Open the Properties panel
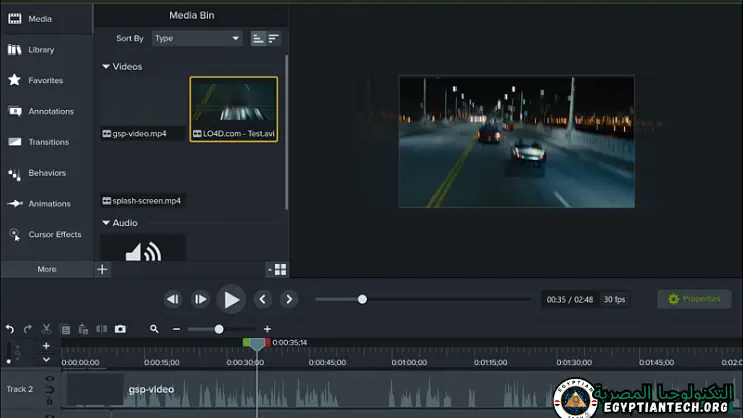The width and height of the screenshot is (743, 418). pyautogui.click(x=694, y=299)
